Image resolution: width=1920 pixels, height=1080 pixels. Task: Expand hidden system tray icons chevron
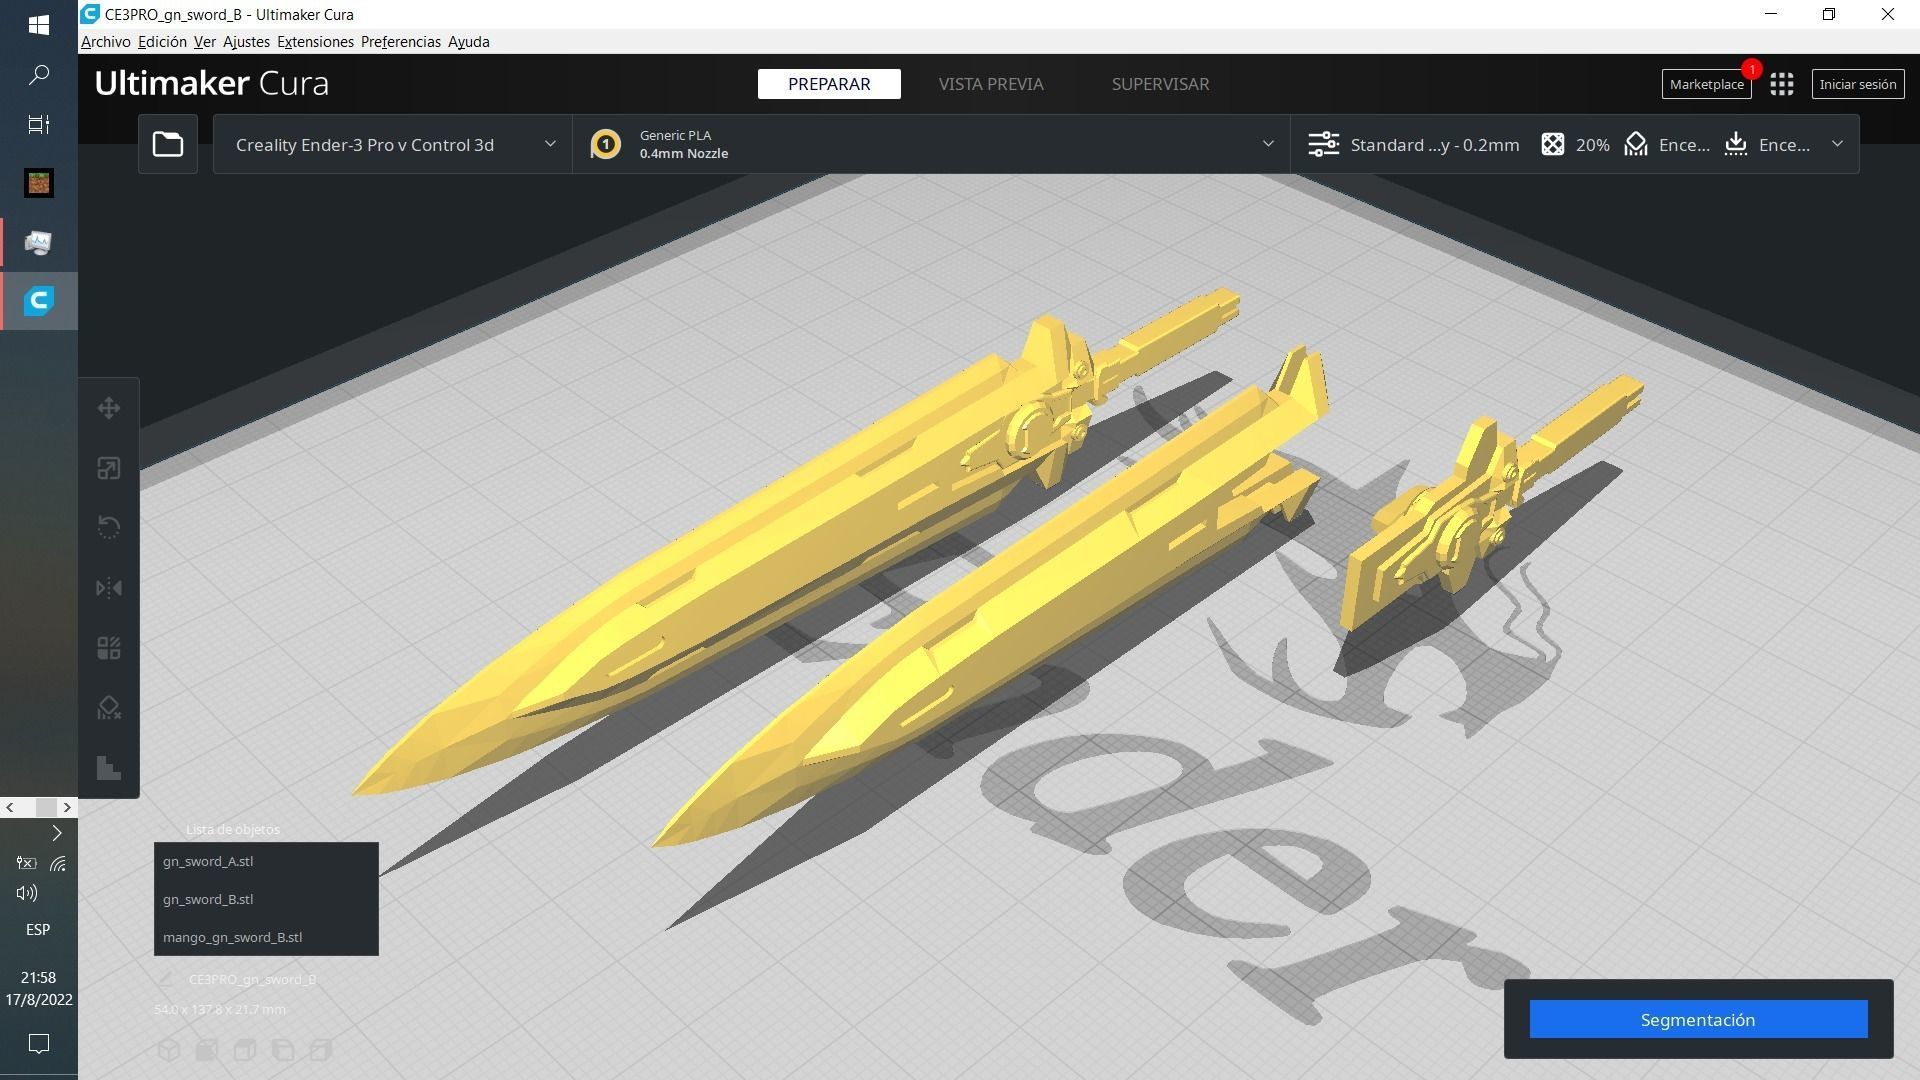[57, 833]
